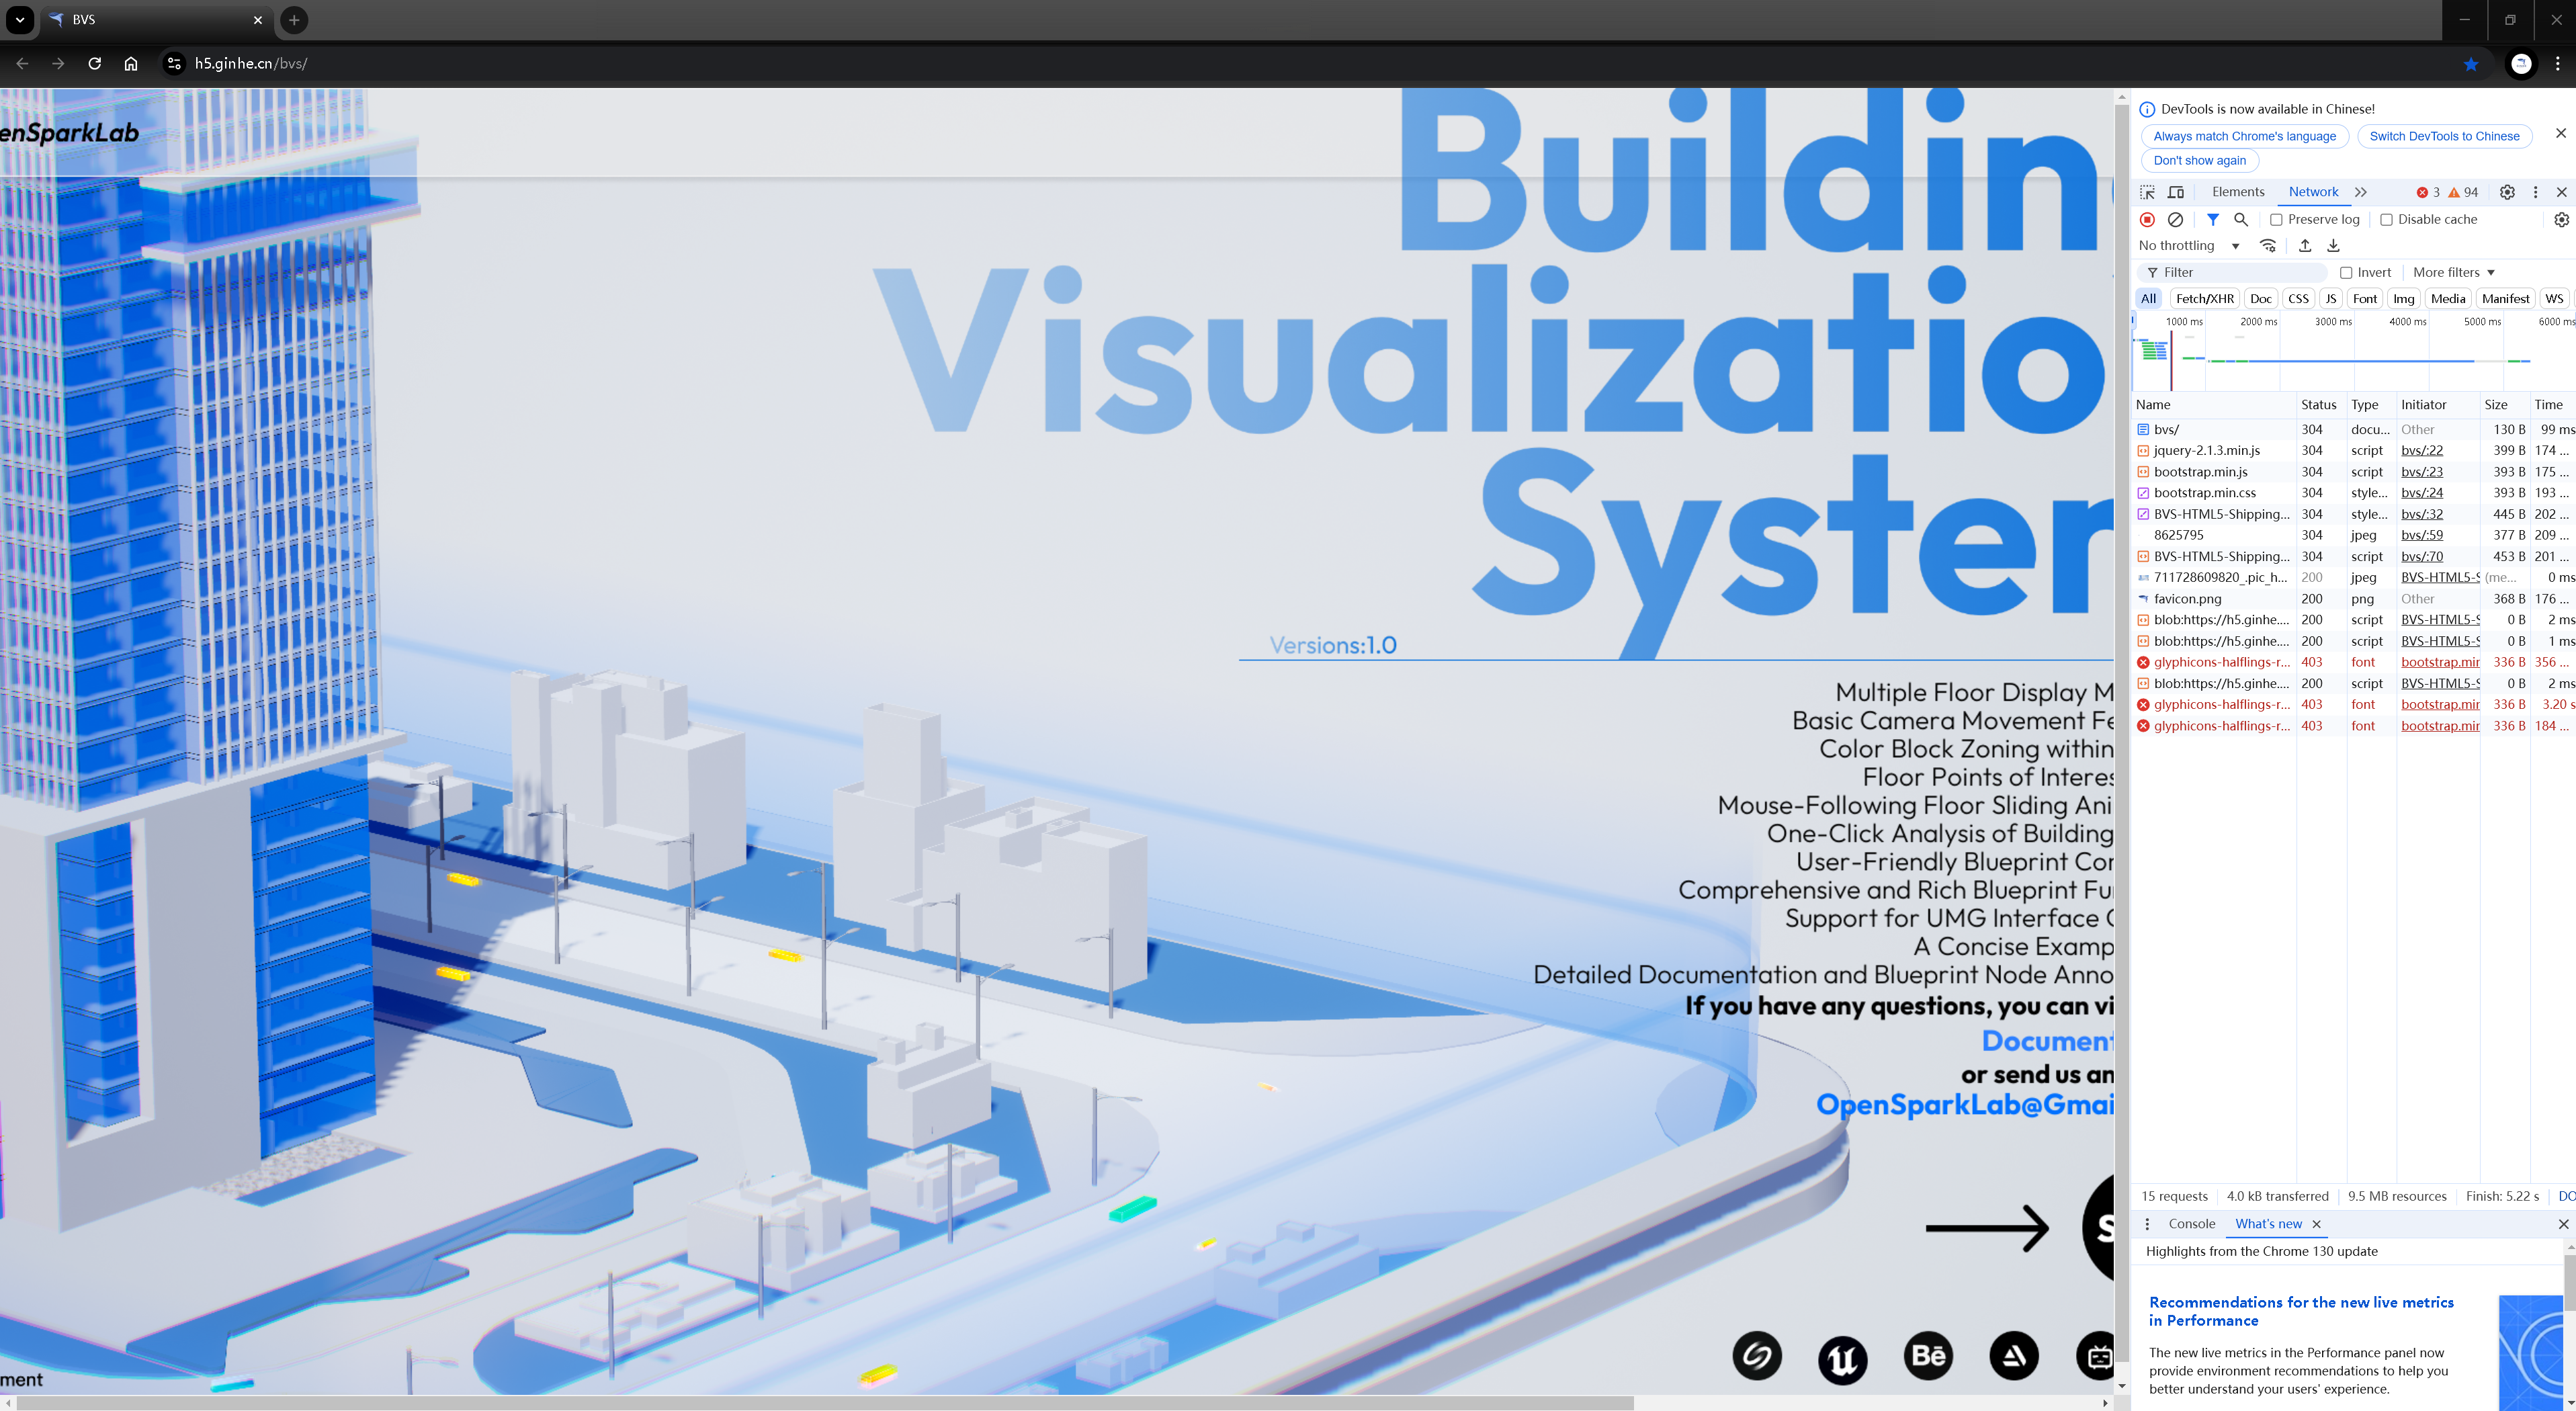Open the drawer three-dot menu beside Console
The image size is (2576, 1411).
pyautogui.click(x=2147, y=1224)
